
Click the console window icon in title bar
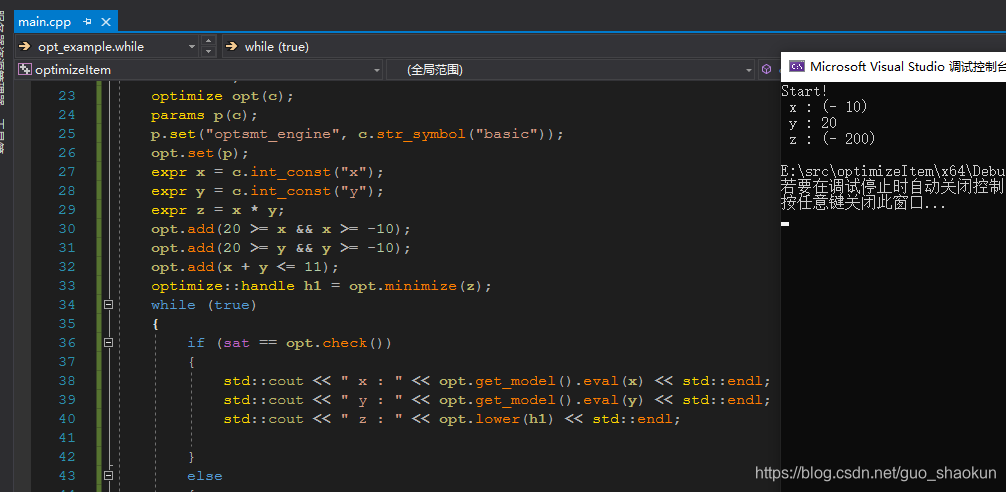(x=797, y=66)
